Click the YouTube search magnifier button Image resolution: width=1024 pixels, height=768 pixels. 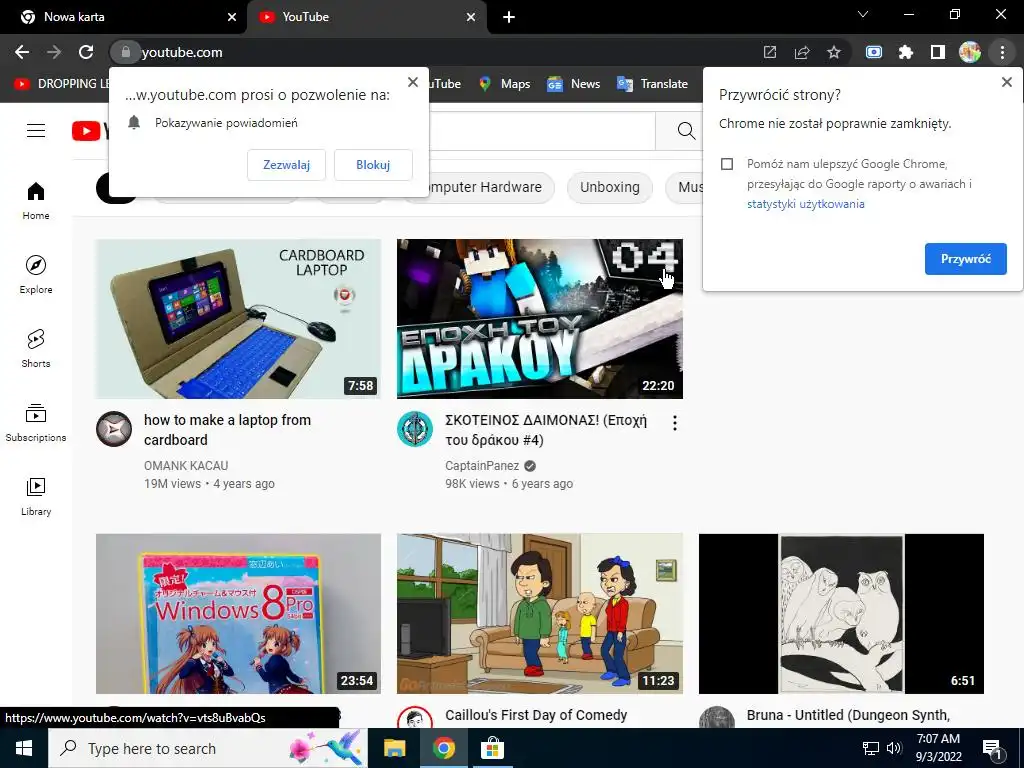(x=686, y=131)
